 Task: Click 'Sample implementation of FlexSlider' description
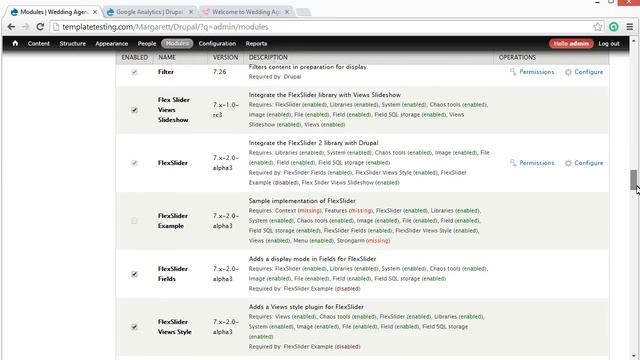pos(302,201)
